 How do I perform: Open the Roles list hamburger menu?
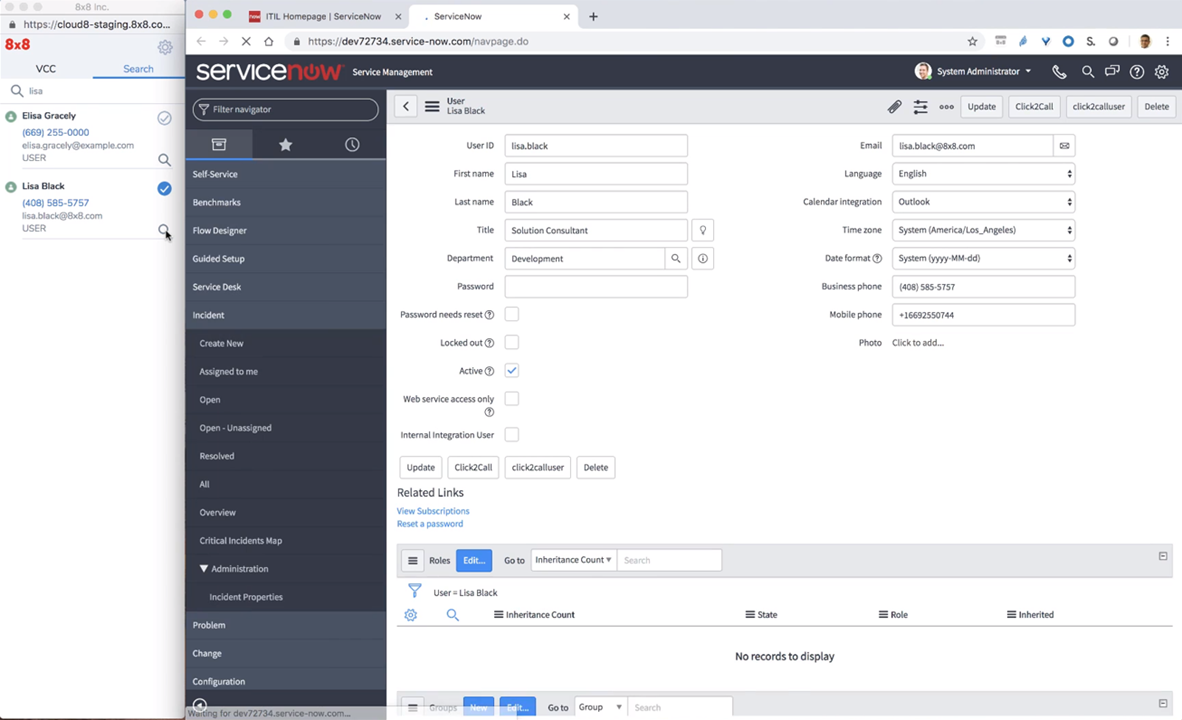tap(412, 560)
